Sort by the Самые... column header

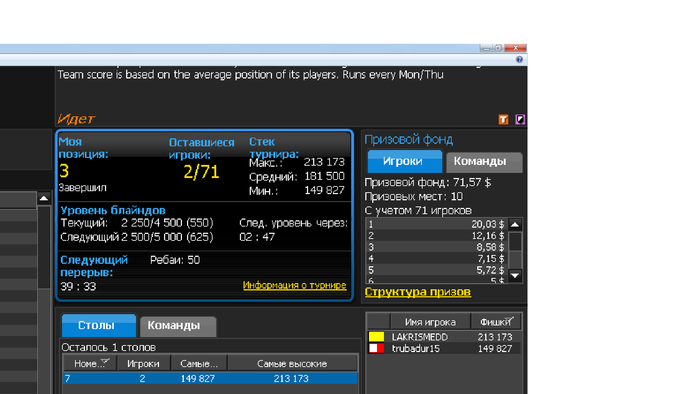click(199, 363)
